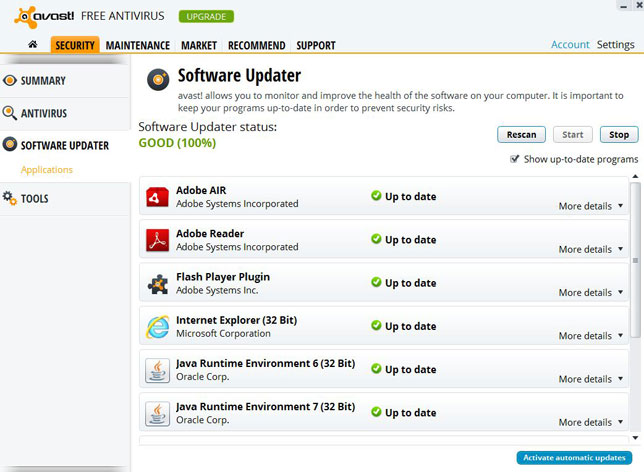Click the application list scrollbar thumb

[635, 260]
